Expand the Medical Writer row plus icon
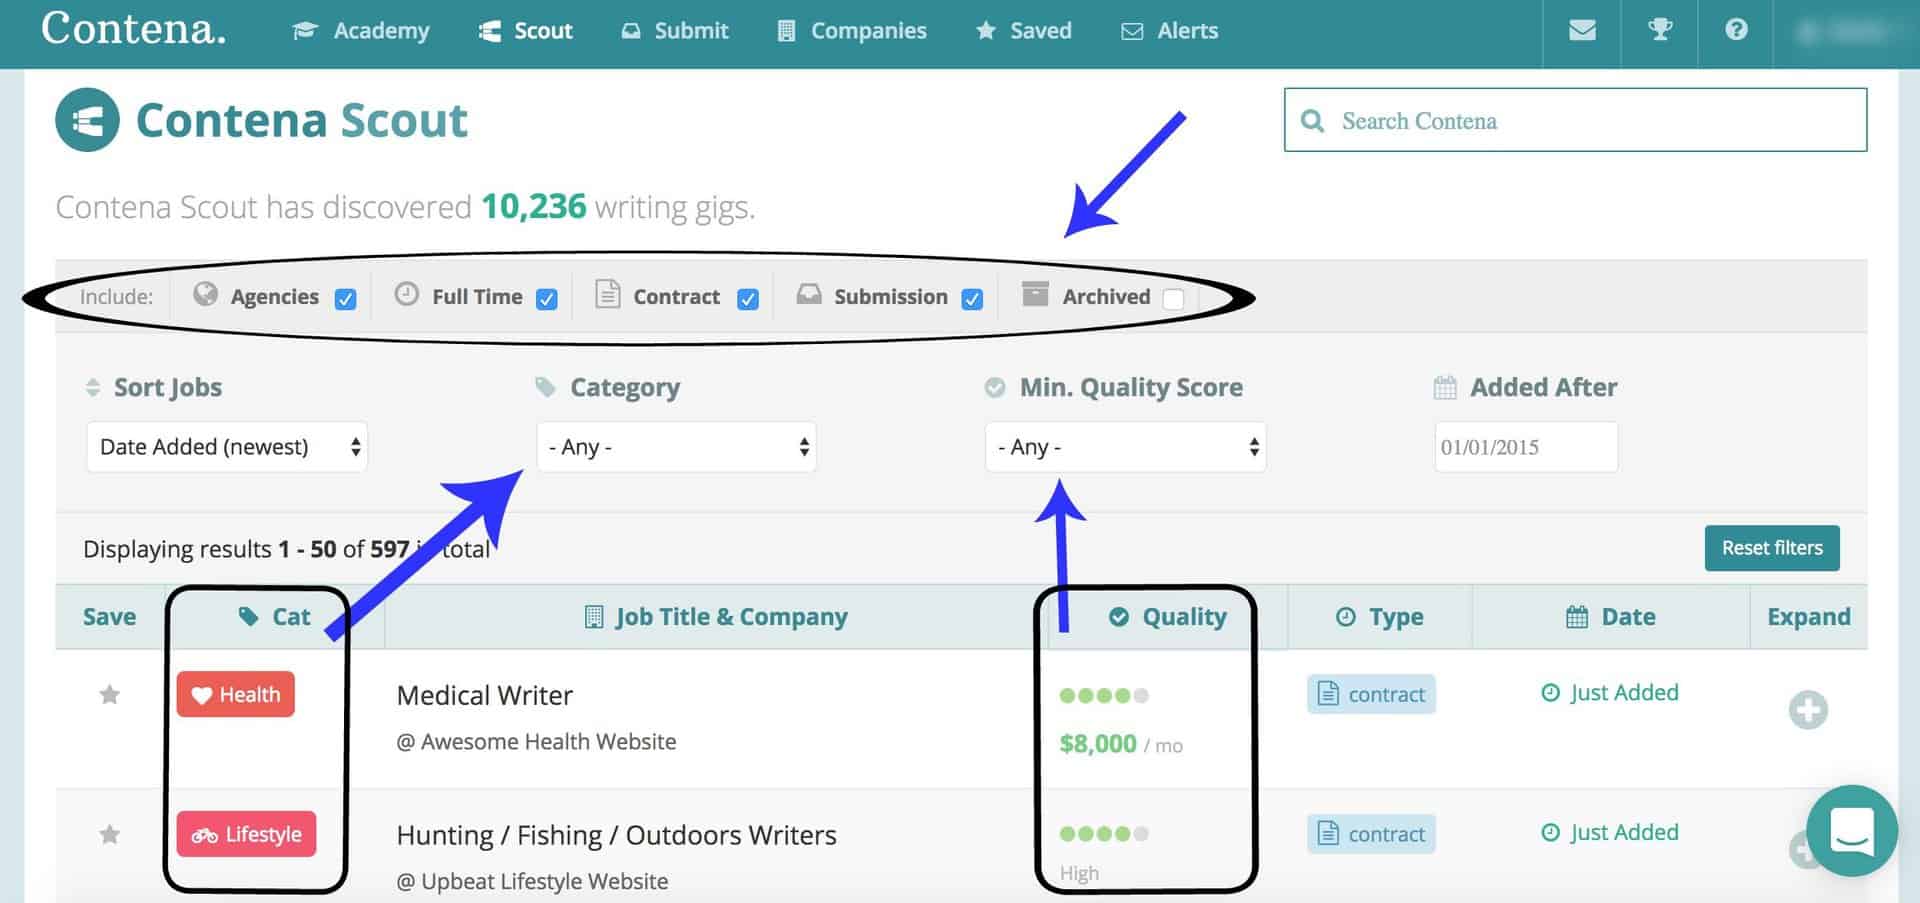 click(x=1808, y=710)
